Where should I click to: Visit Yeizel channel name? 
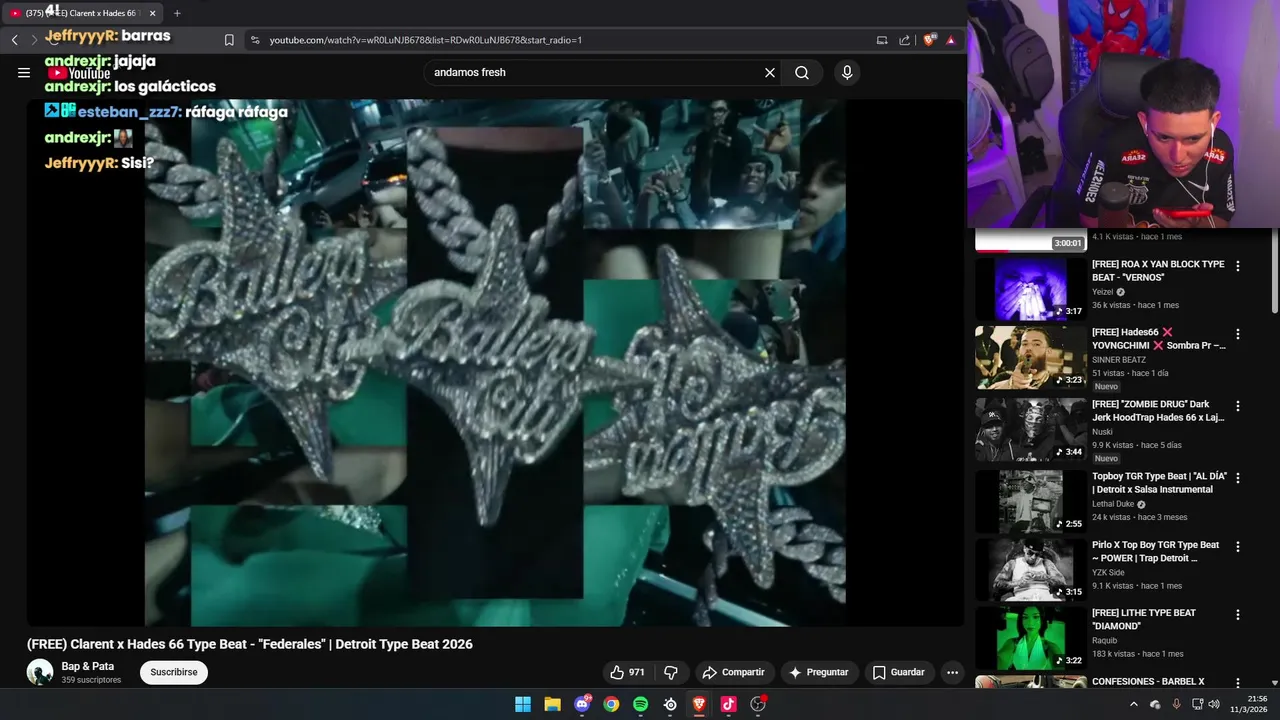point(1103,292)
